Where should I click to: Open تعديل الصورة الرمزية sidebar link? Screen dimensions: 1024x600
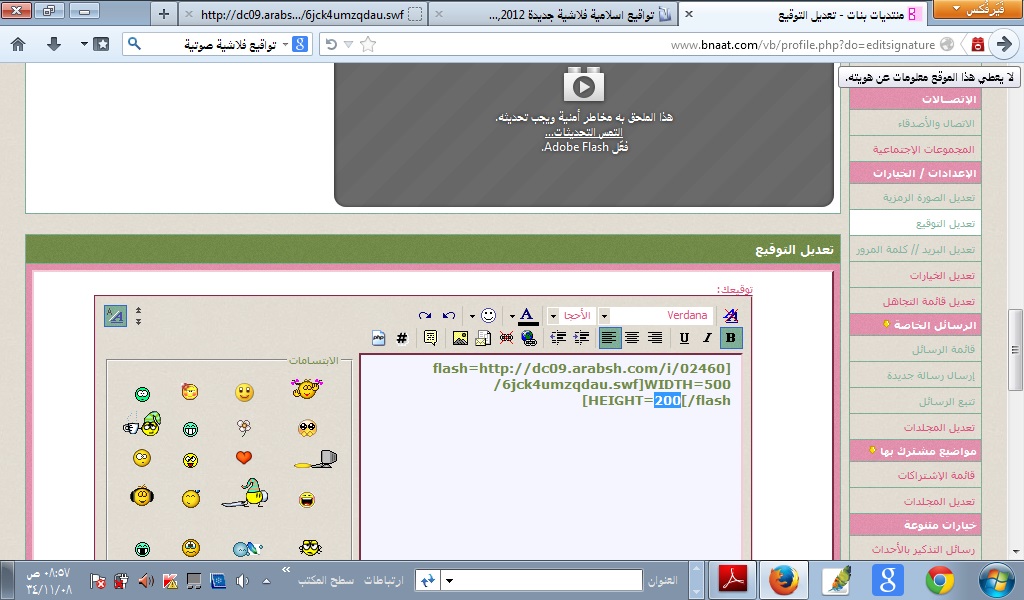coord(929,197)
